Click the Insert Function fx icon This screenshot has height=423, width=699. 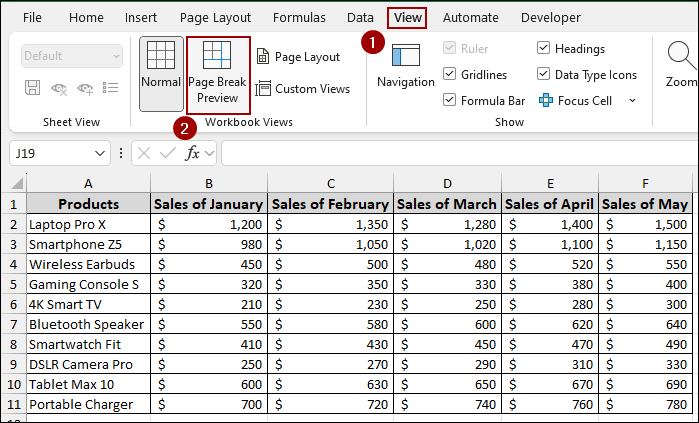click(192, 153)
